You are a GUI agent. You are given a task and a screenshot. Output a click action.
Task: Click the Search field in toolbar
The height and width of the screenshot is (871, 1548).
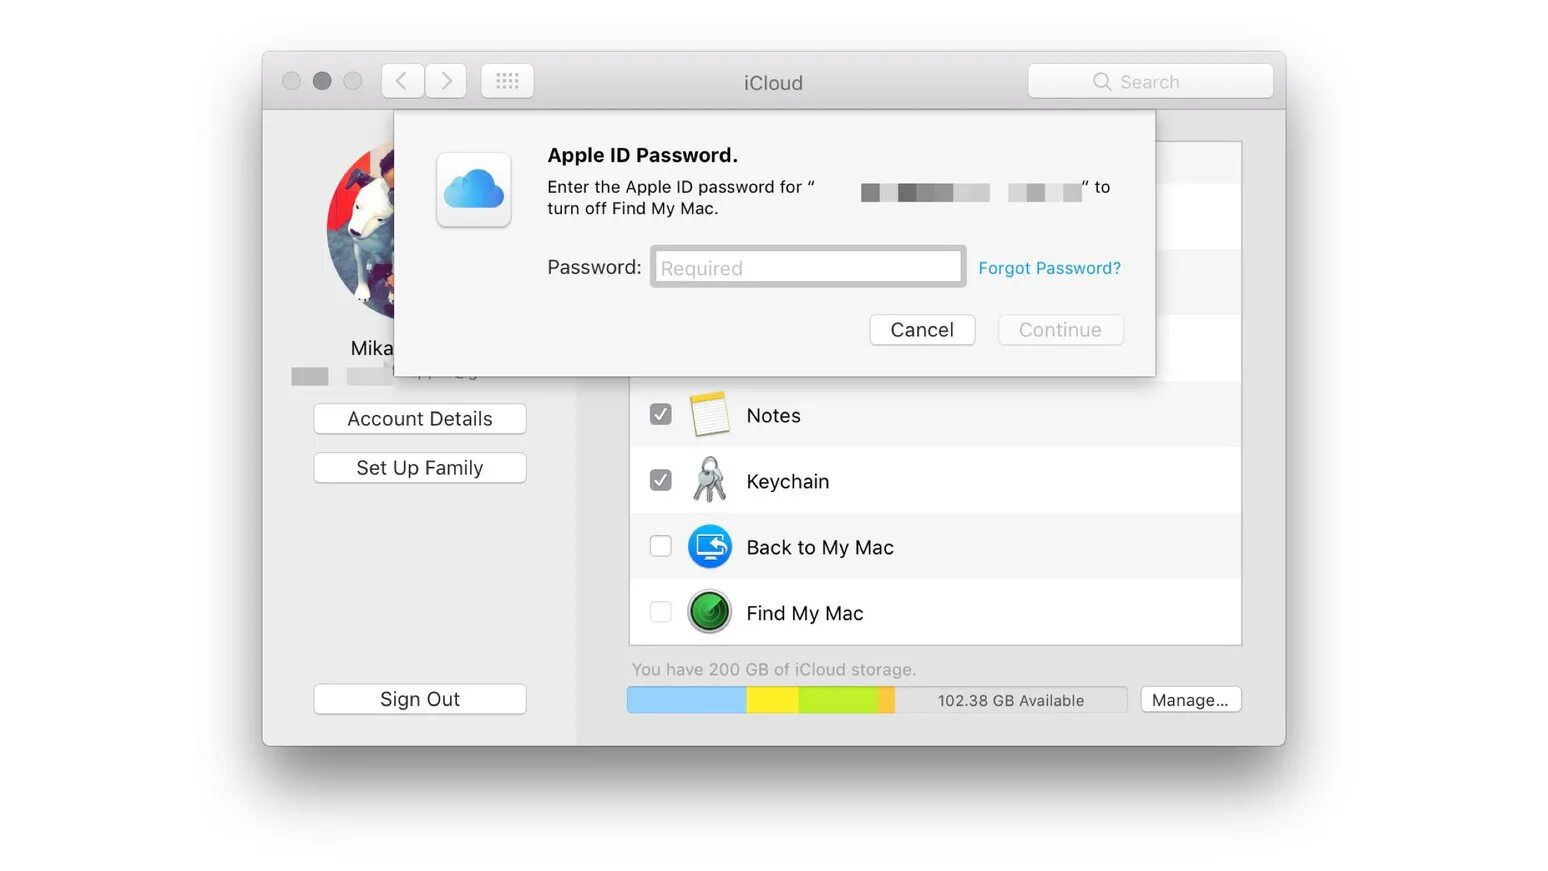point(1150,81)
